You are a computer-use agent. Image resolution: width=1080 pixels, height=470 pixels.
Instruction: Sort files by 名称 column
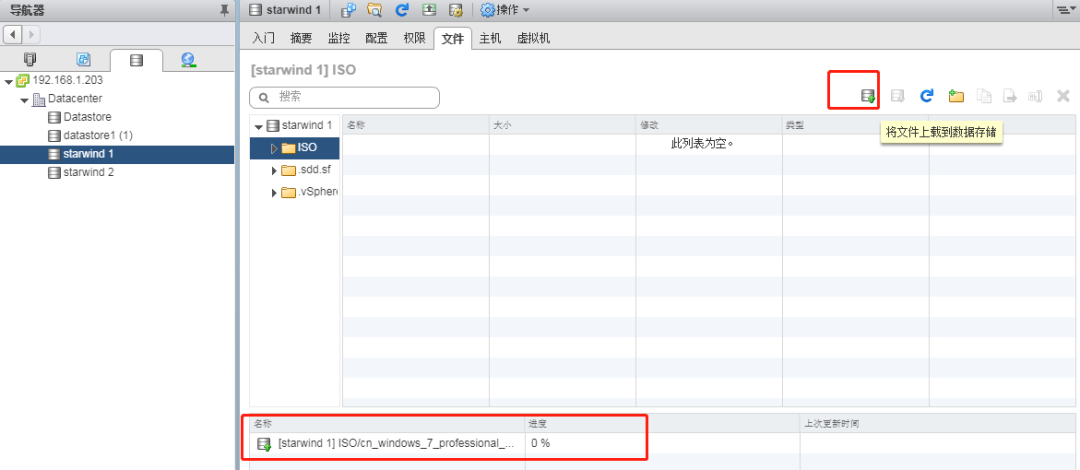pos(415,125)
